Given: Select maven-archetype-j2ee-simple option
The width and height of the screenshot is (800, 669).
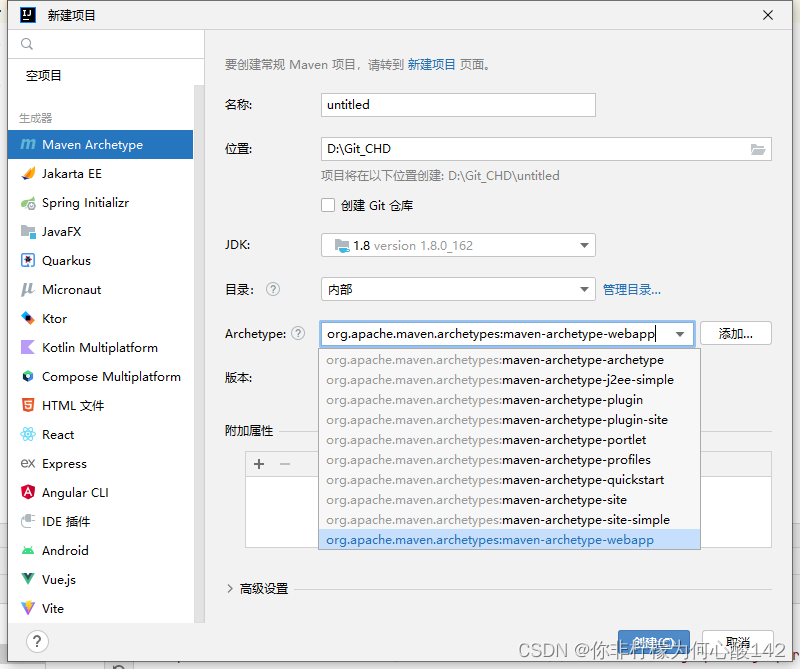Looking at the screenshot, I should click(509, 380).
